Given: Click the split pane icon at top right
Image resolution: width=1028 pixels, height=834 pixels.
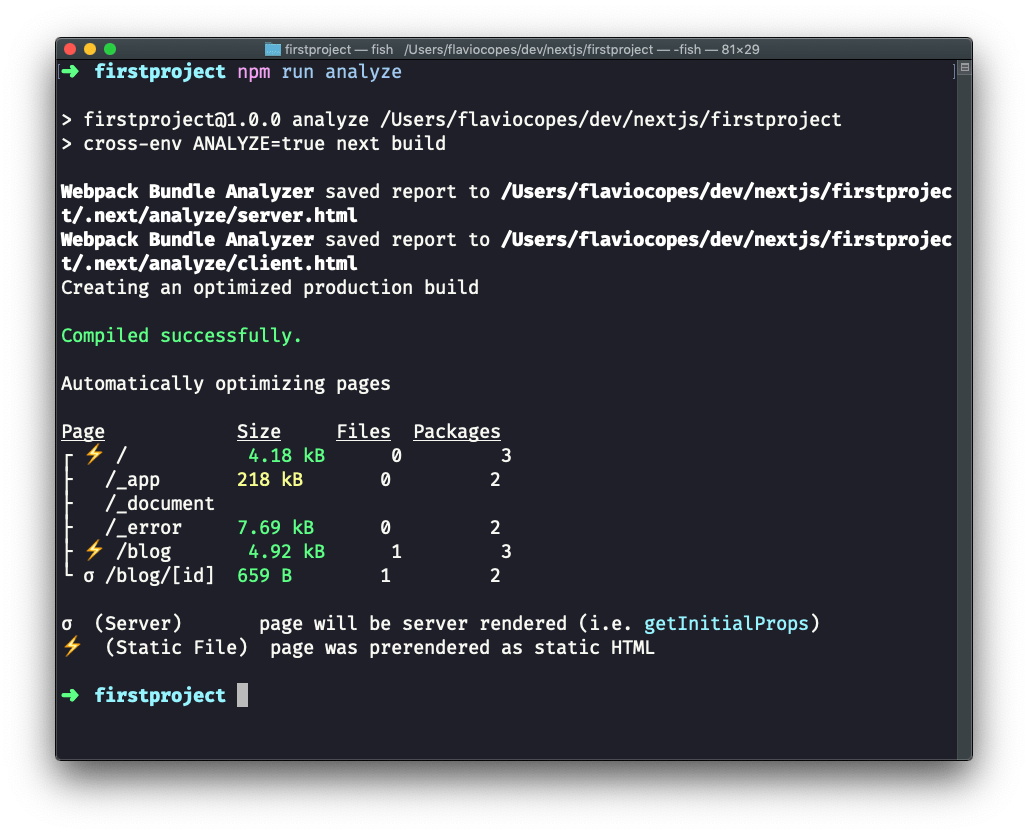Looking at the screenshot, I should point(965,67).
